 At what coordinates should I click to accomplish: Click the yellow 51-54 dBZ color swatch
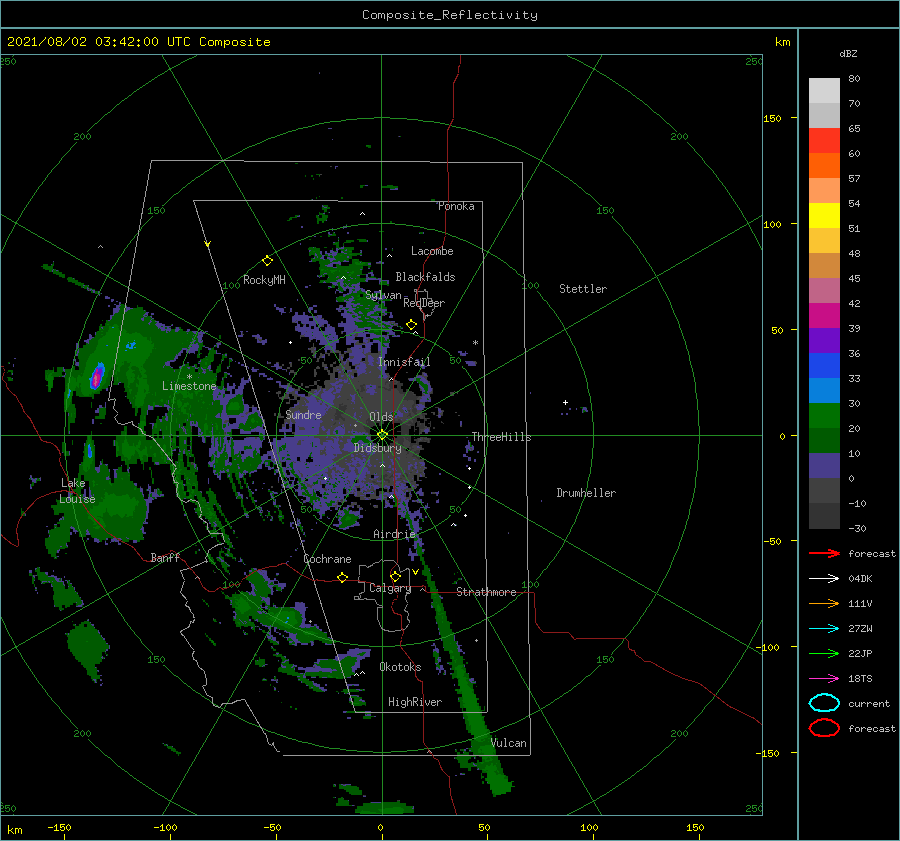point(824,216)
